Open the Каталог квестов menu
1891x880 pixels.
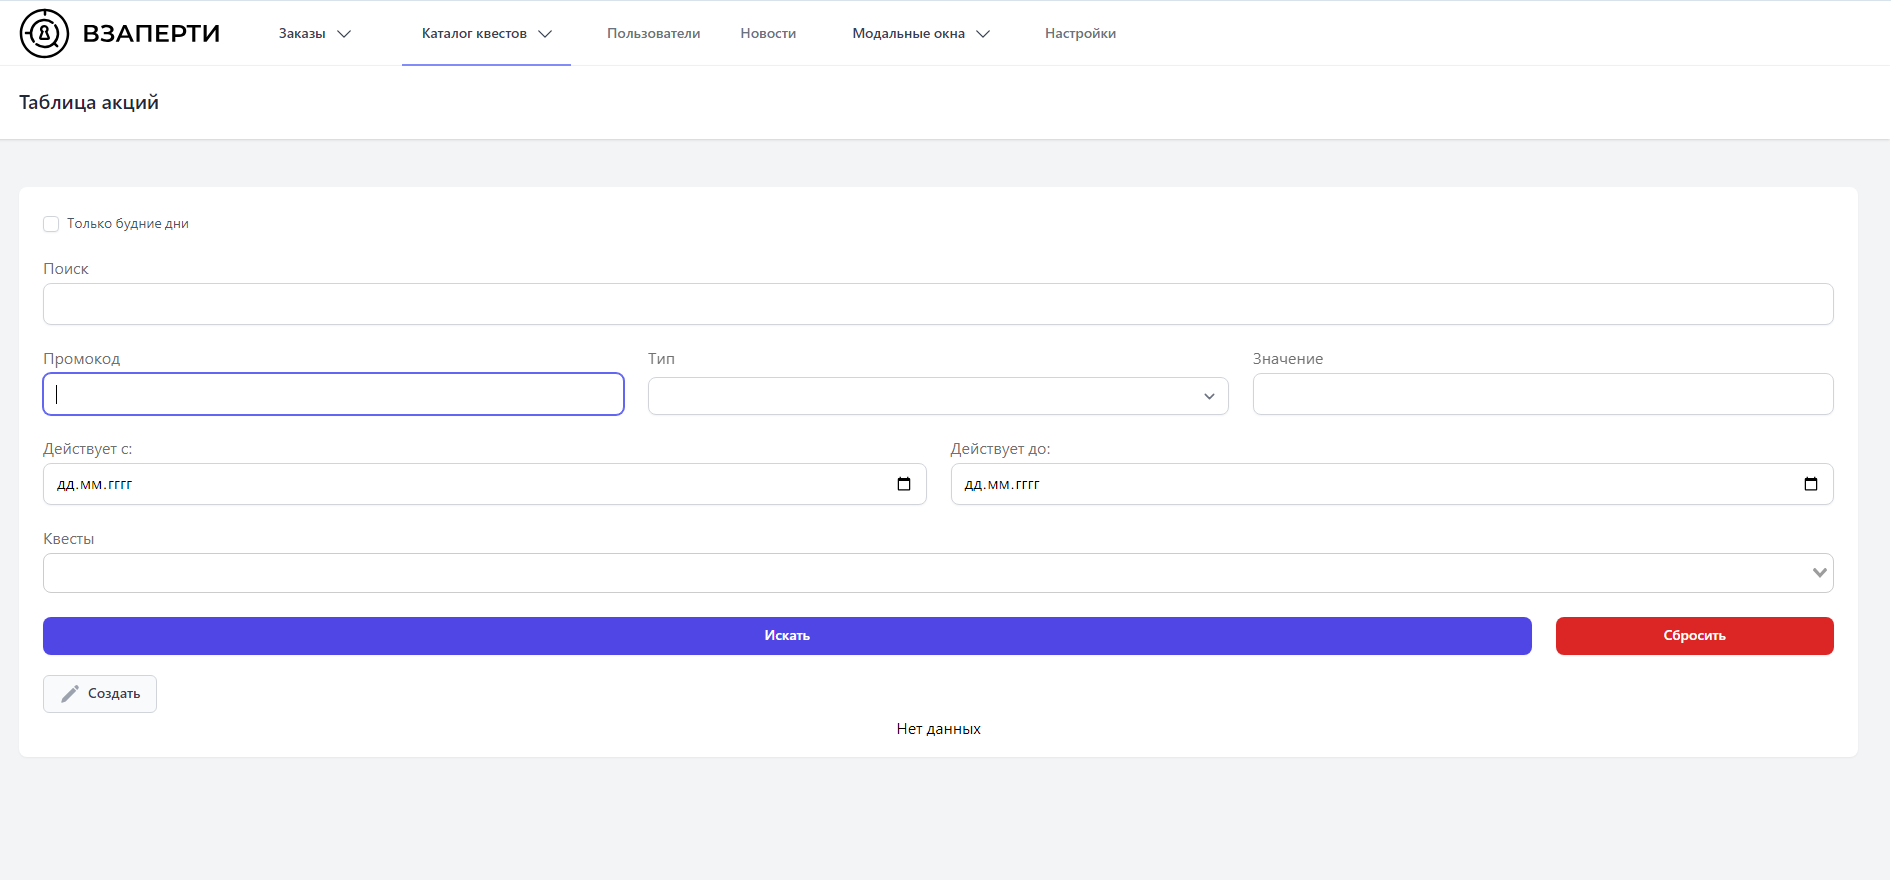pos(486,34)
